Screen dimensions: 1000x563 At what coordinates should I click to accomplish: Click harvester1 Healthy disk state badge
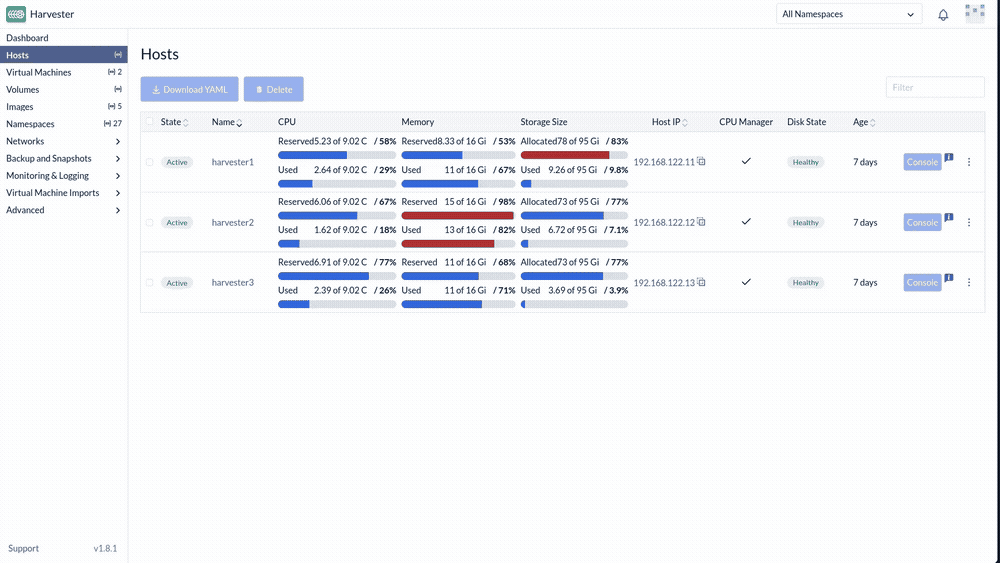click(805, 162)
